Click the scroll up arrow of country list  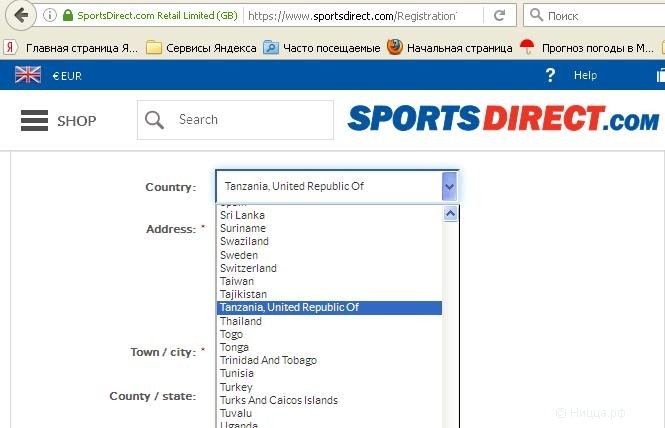coord(450,213)
